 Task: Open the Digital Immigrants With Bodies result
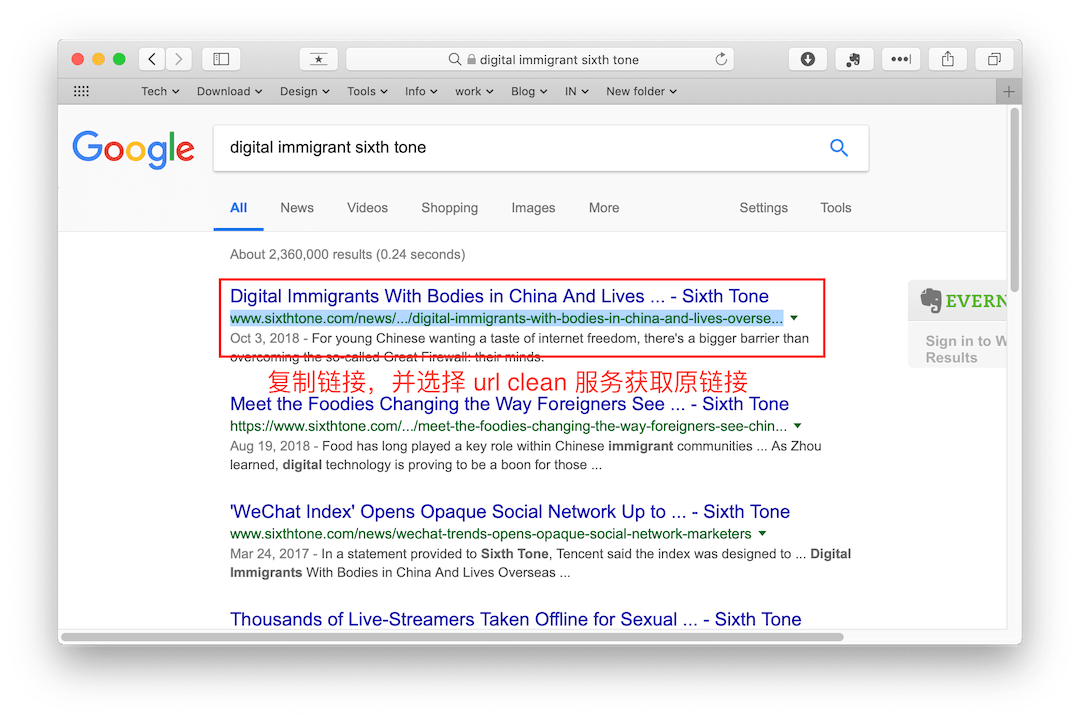pyautogui.click(x=499, y=296)
